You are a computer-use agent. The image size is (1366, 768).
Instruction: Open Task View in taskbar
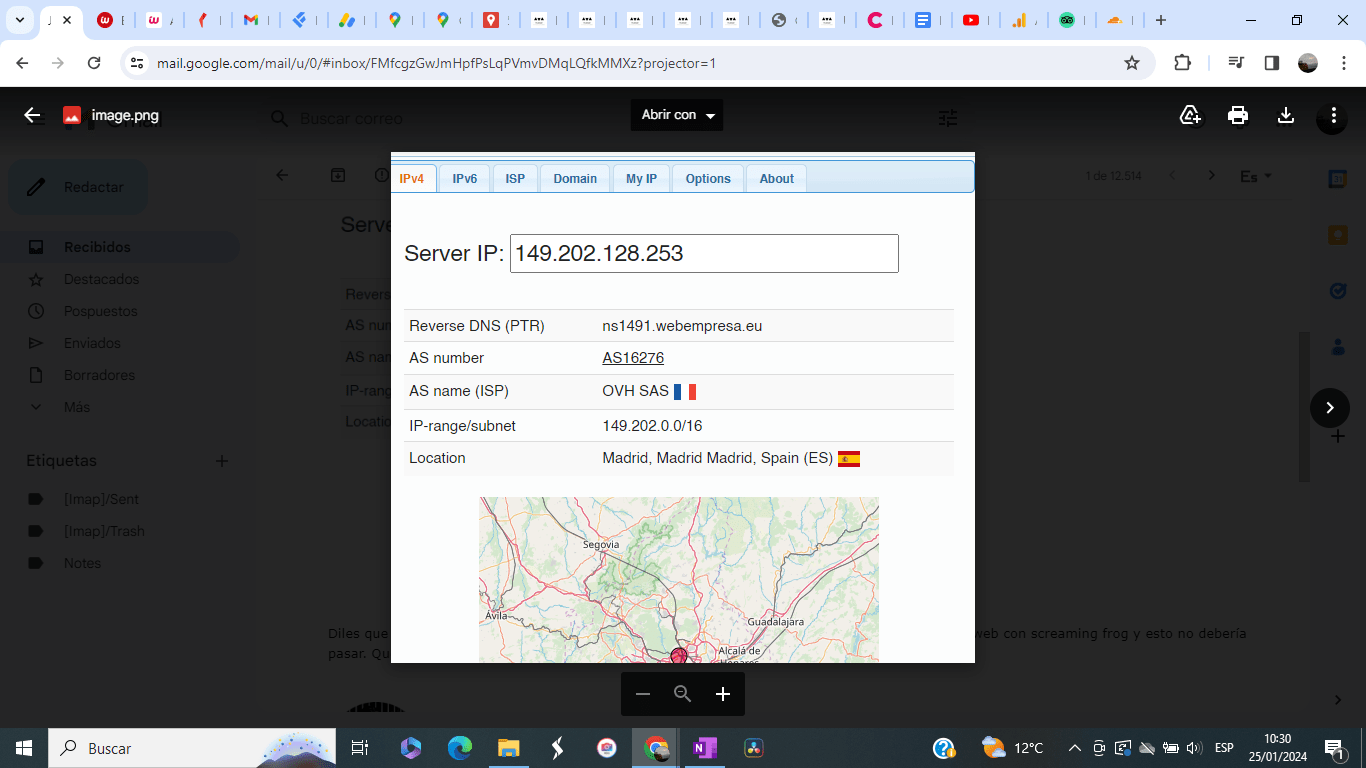[360, 748]
